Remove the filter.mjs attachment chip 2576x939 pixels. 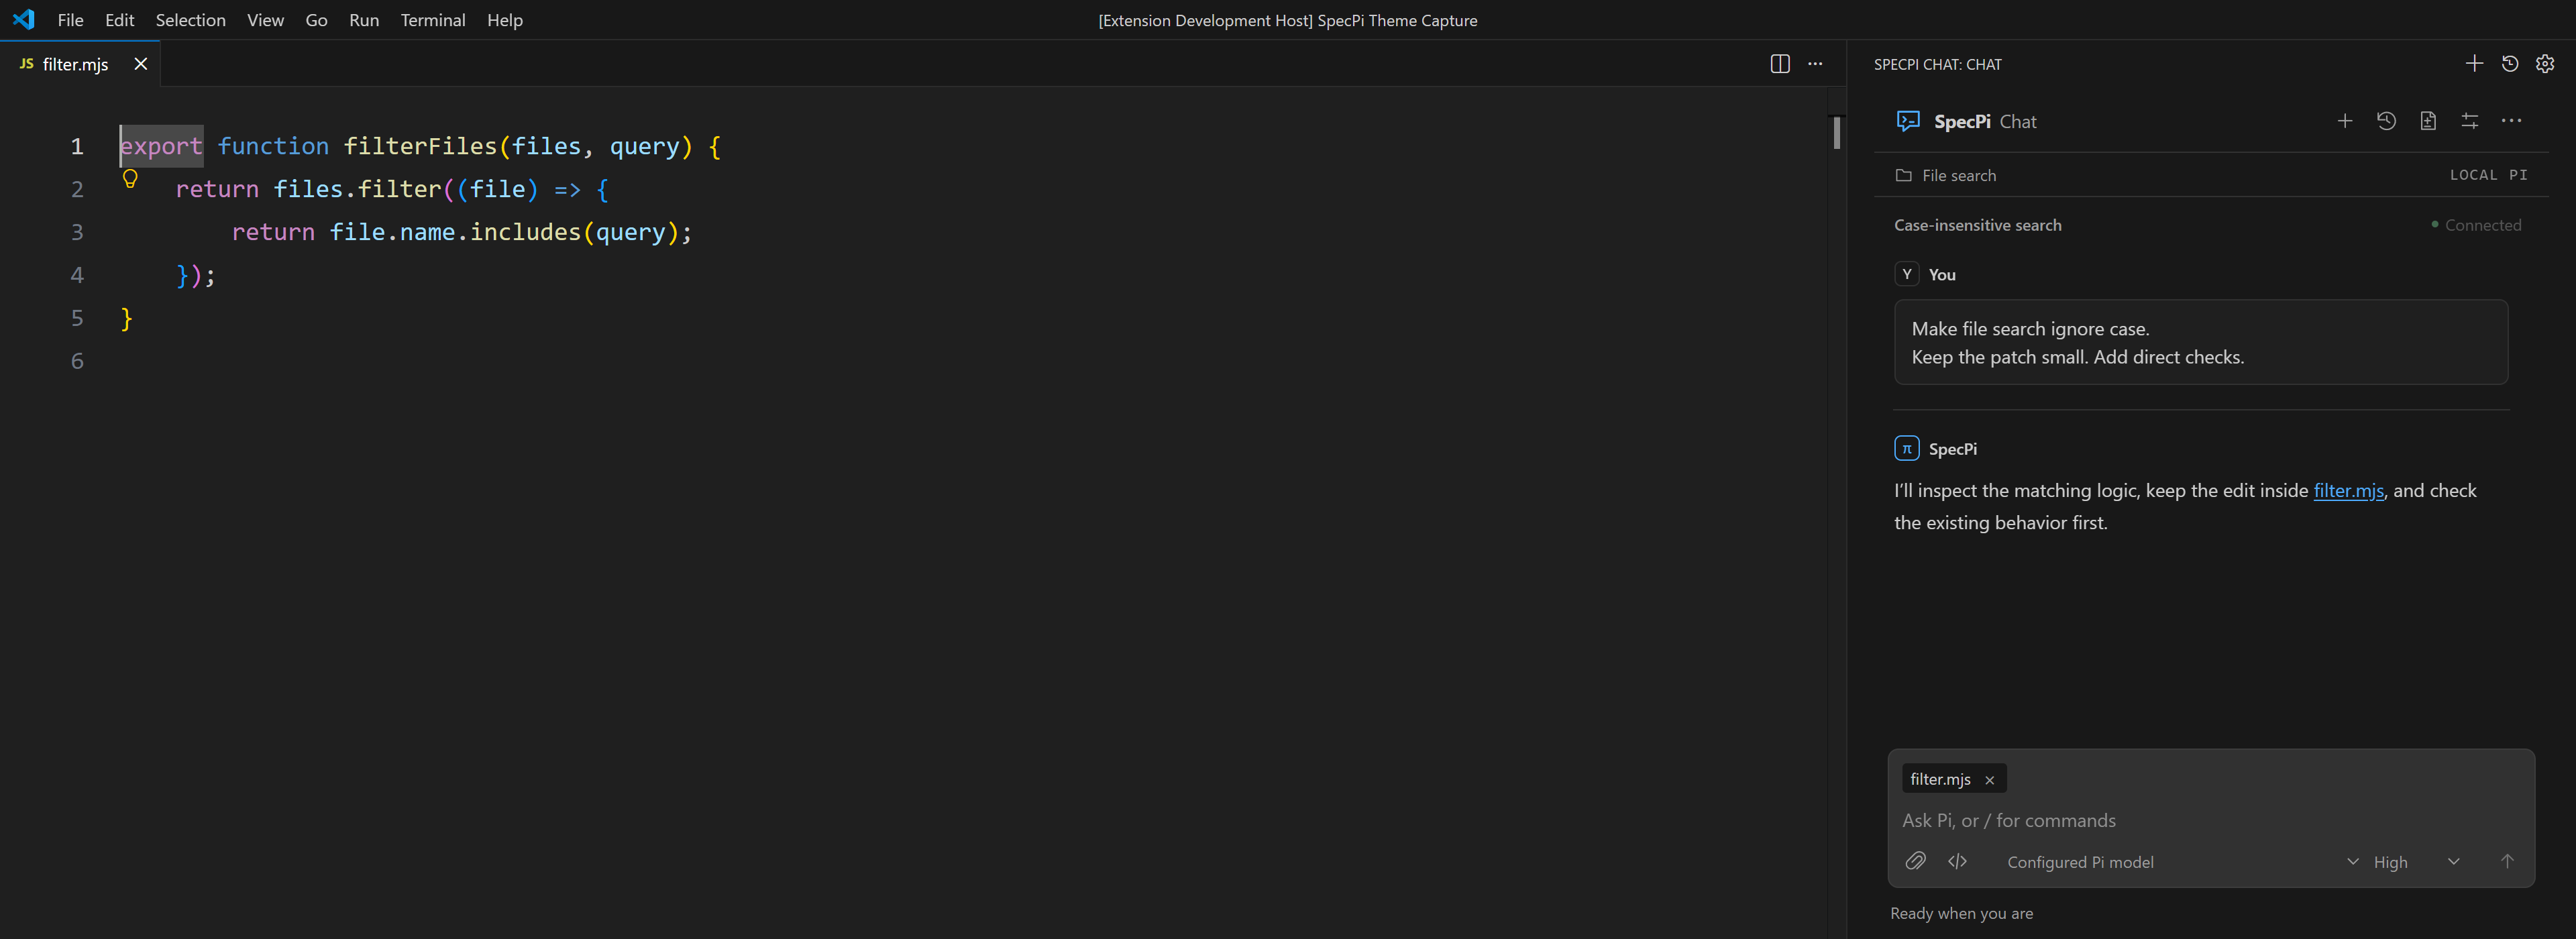coord(1989,780)
